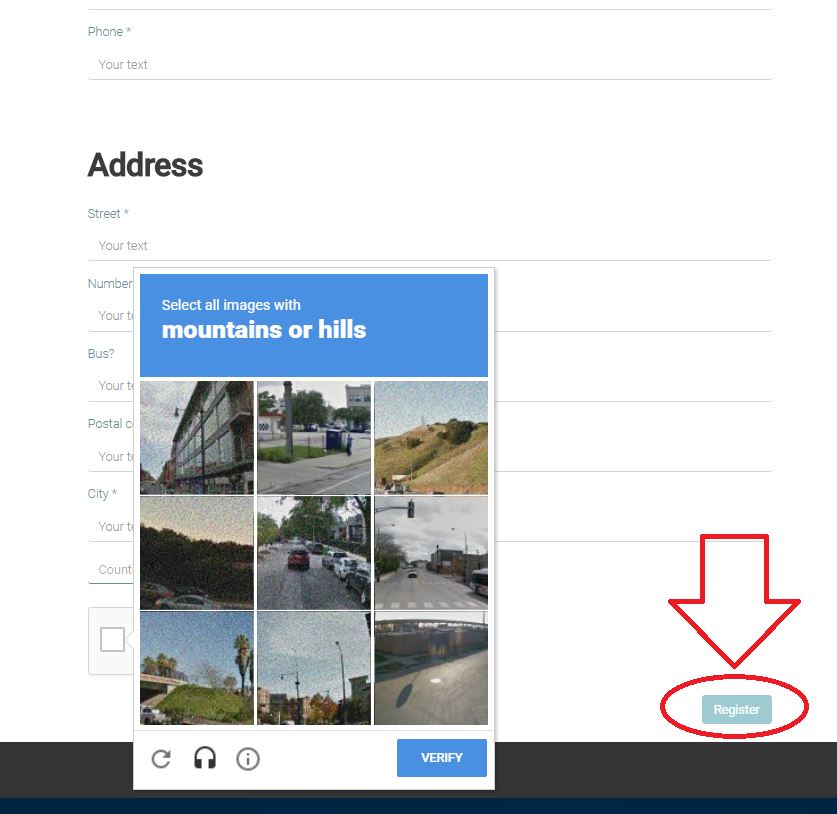Click the blue captcha instruction banner

pyautogui.click(x=314, y=325)
